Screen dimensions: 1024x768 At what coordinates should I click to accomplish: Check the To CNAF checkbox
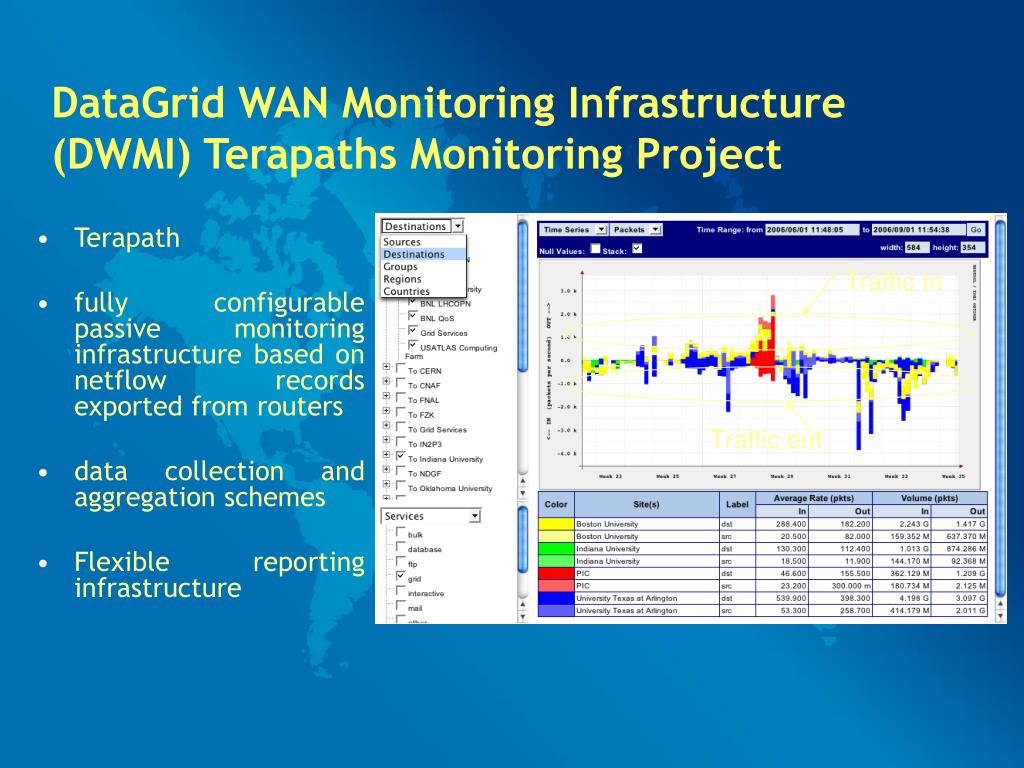[x=400, y=383]
